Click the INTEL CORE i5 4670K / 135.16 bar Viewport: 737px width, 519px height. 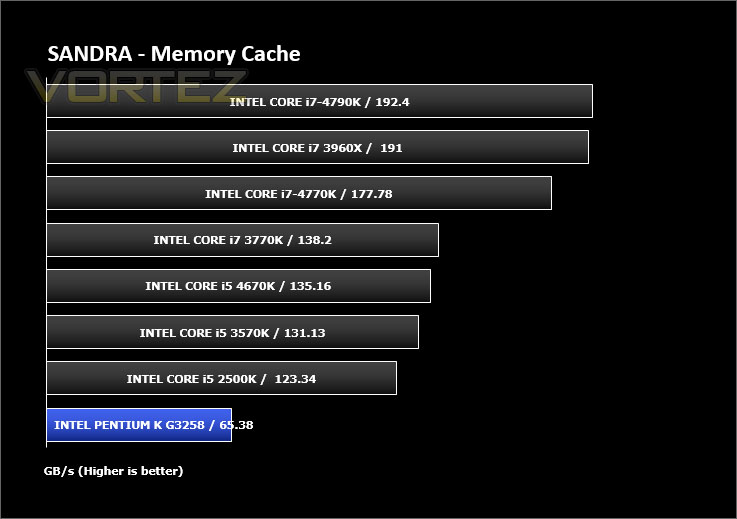[x=239, y=286]
